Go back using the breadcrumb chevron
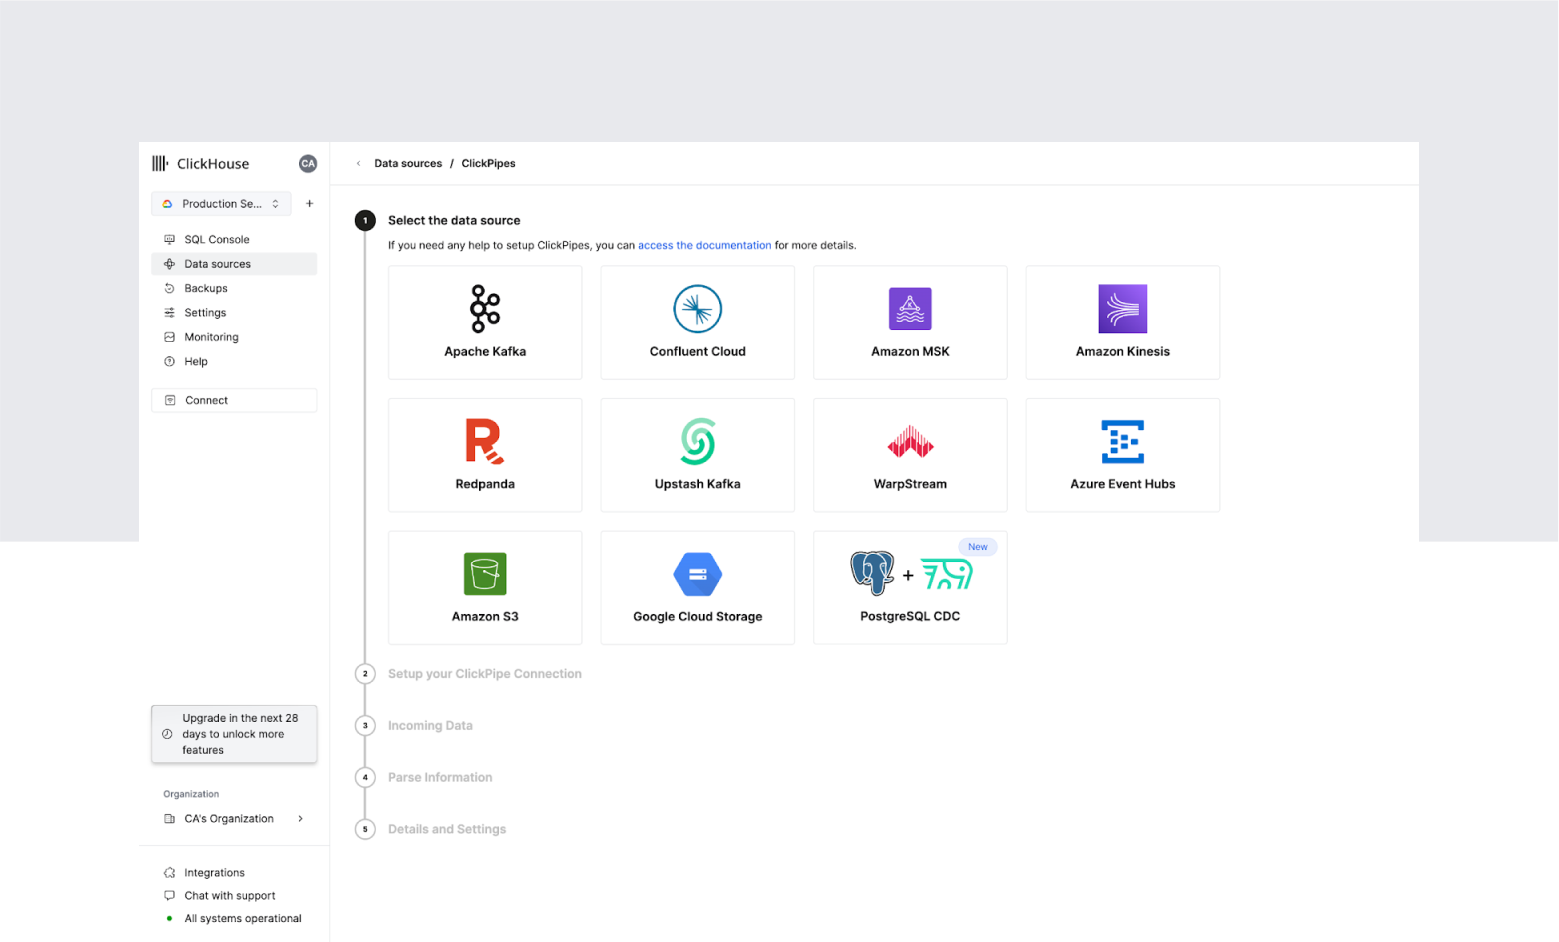 point(358,164)
